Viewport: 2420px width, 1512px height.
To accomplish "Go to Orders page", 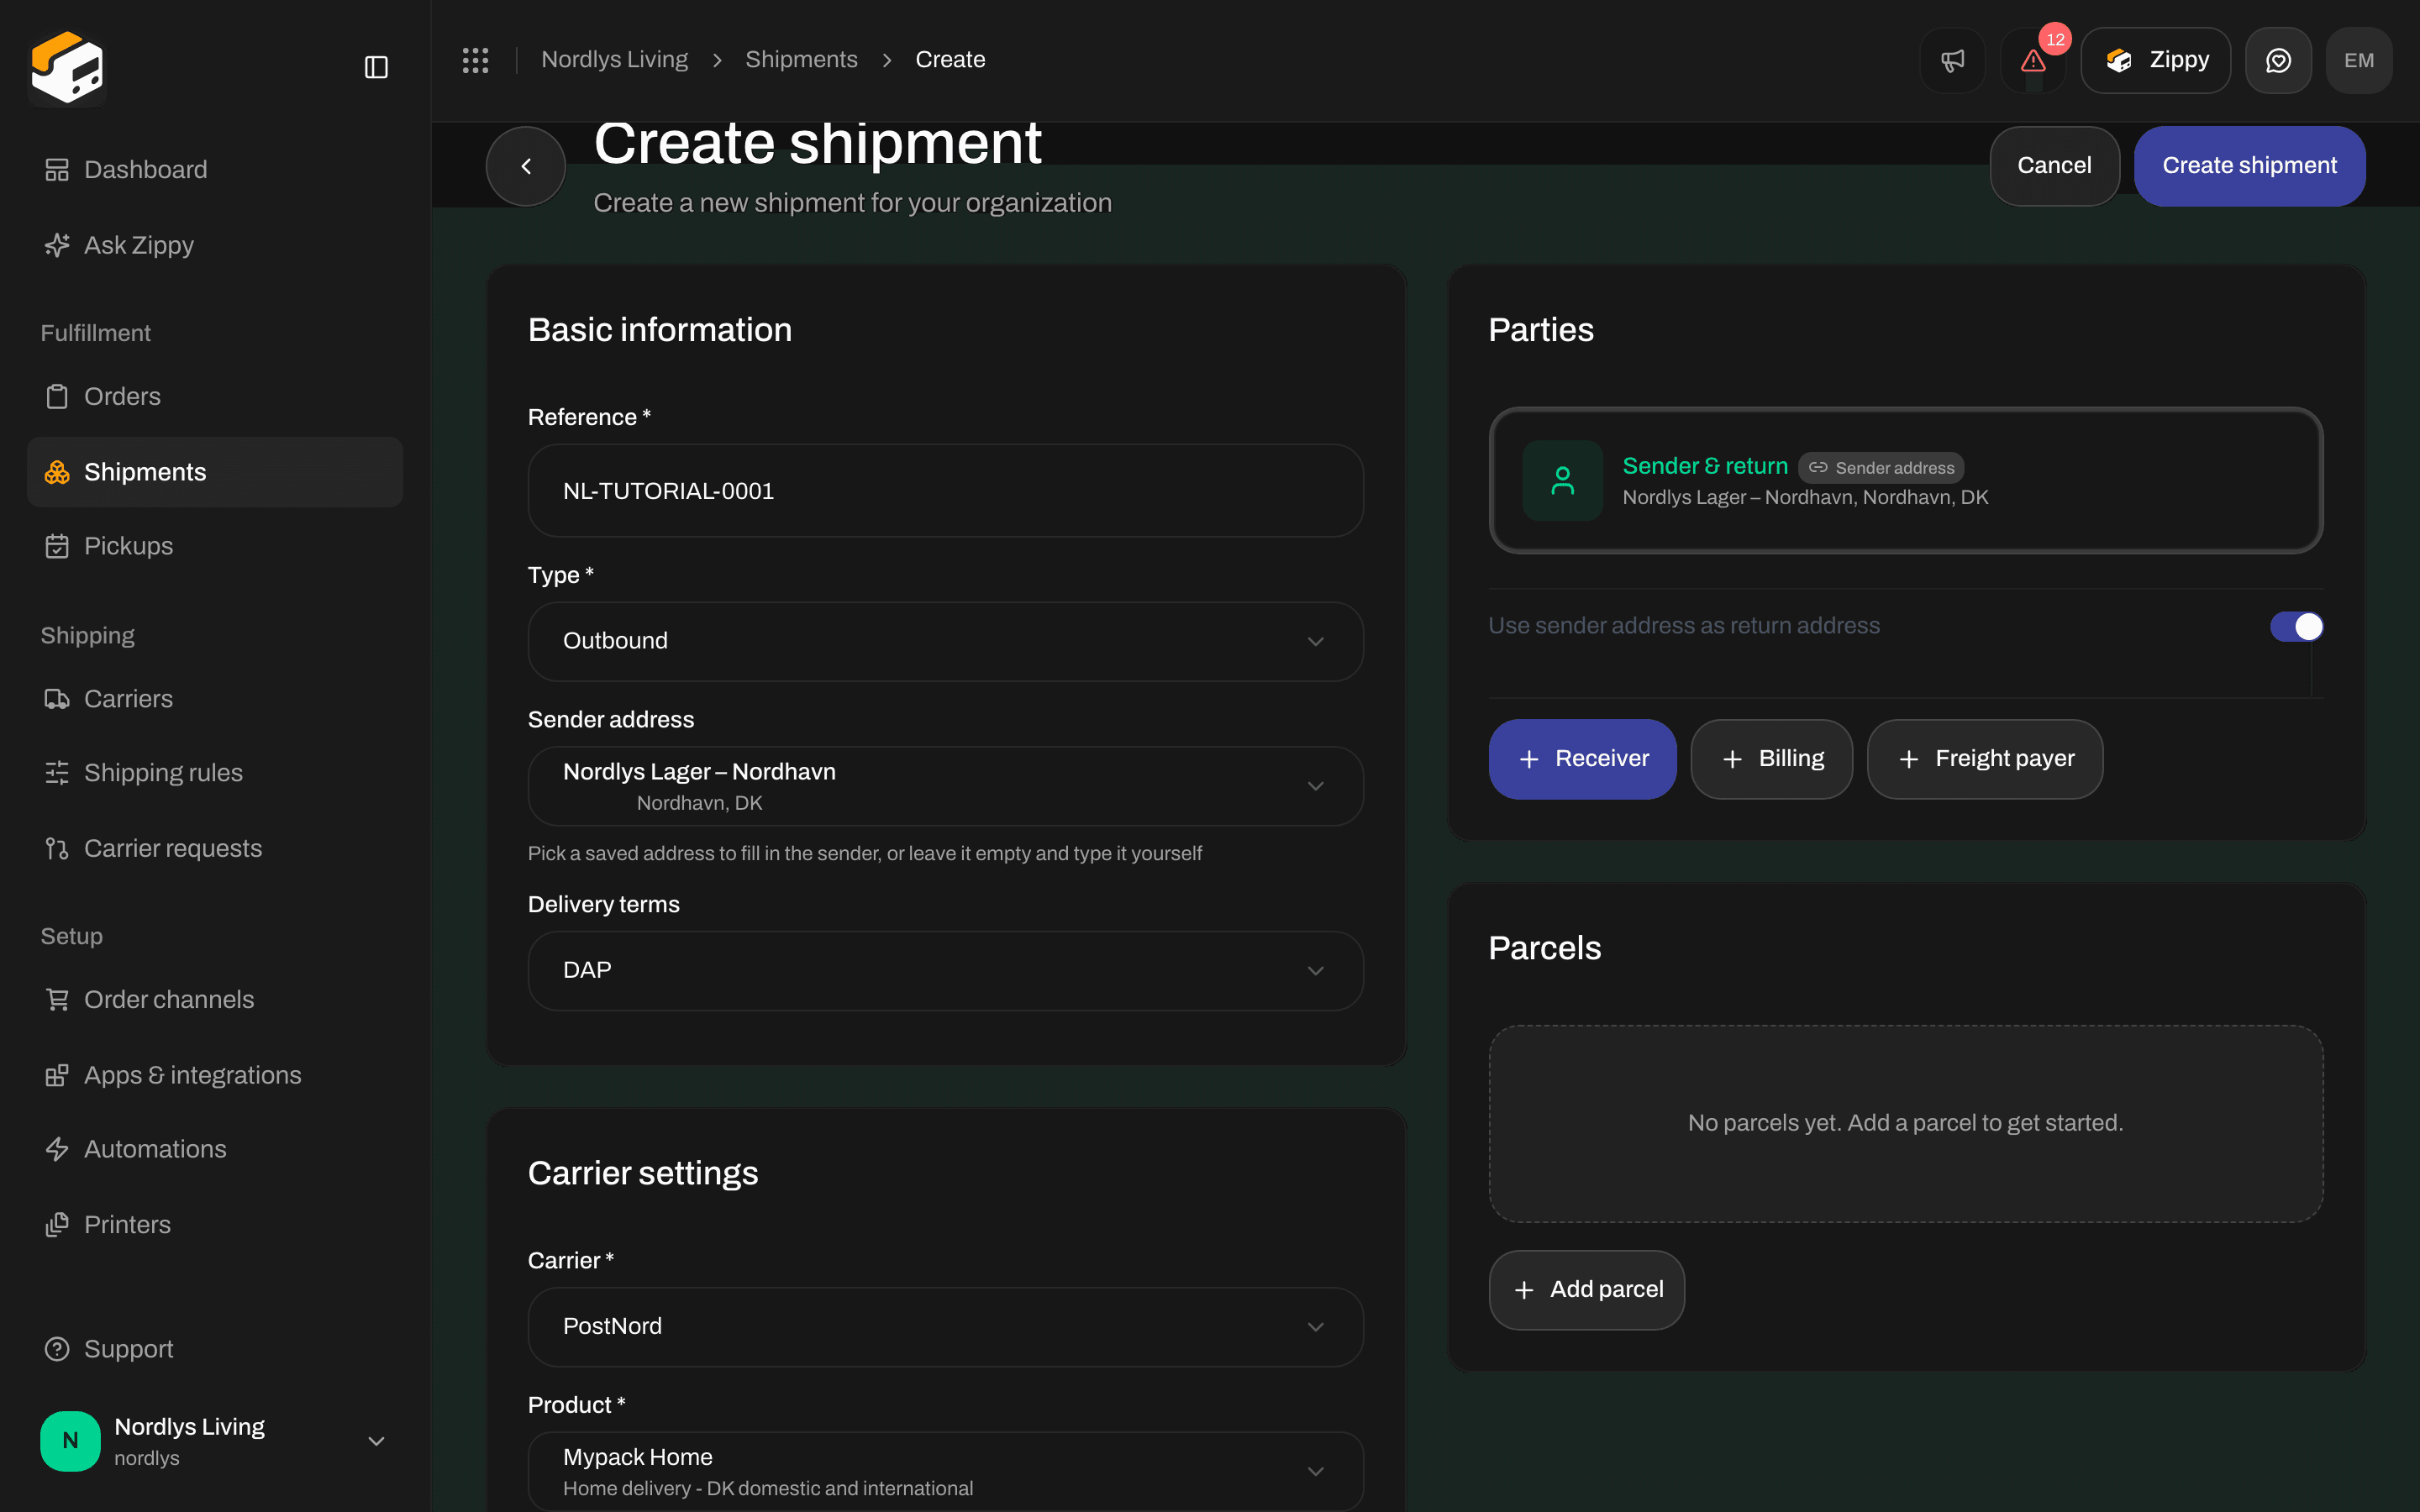I will click(x=215, y=396).
